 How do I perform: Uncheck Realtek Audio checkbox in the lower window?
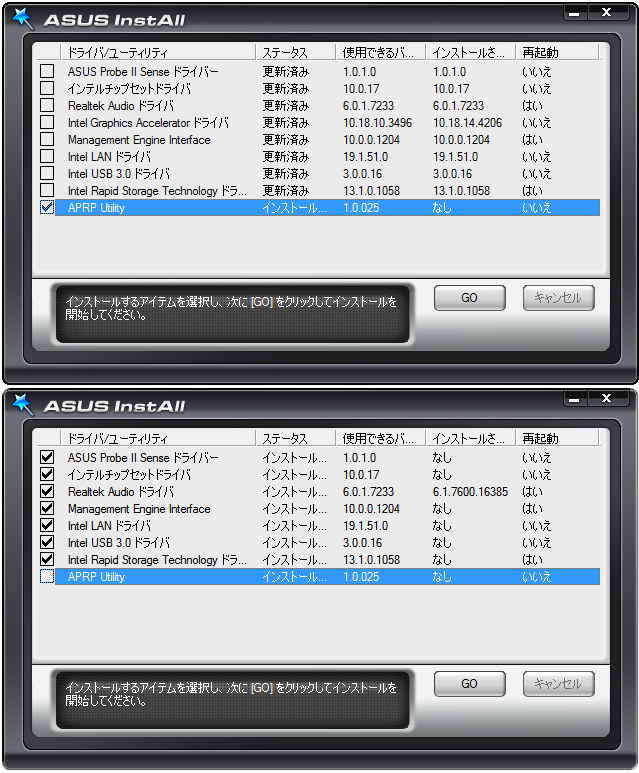pyautogui.click(x=47, y=492)
